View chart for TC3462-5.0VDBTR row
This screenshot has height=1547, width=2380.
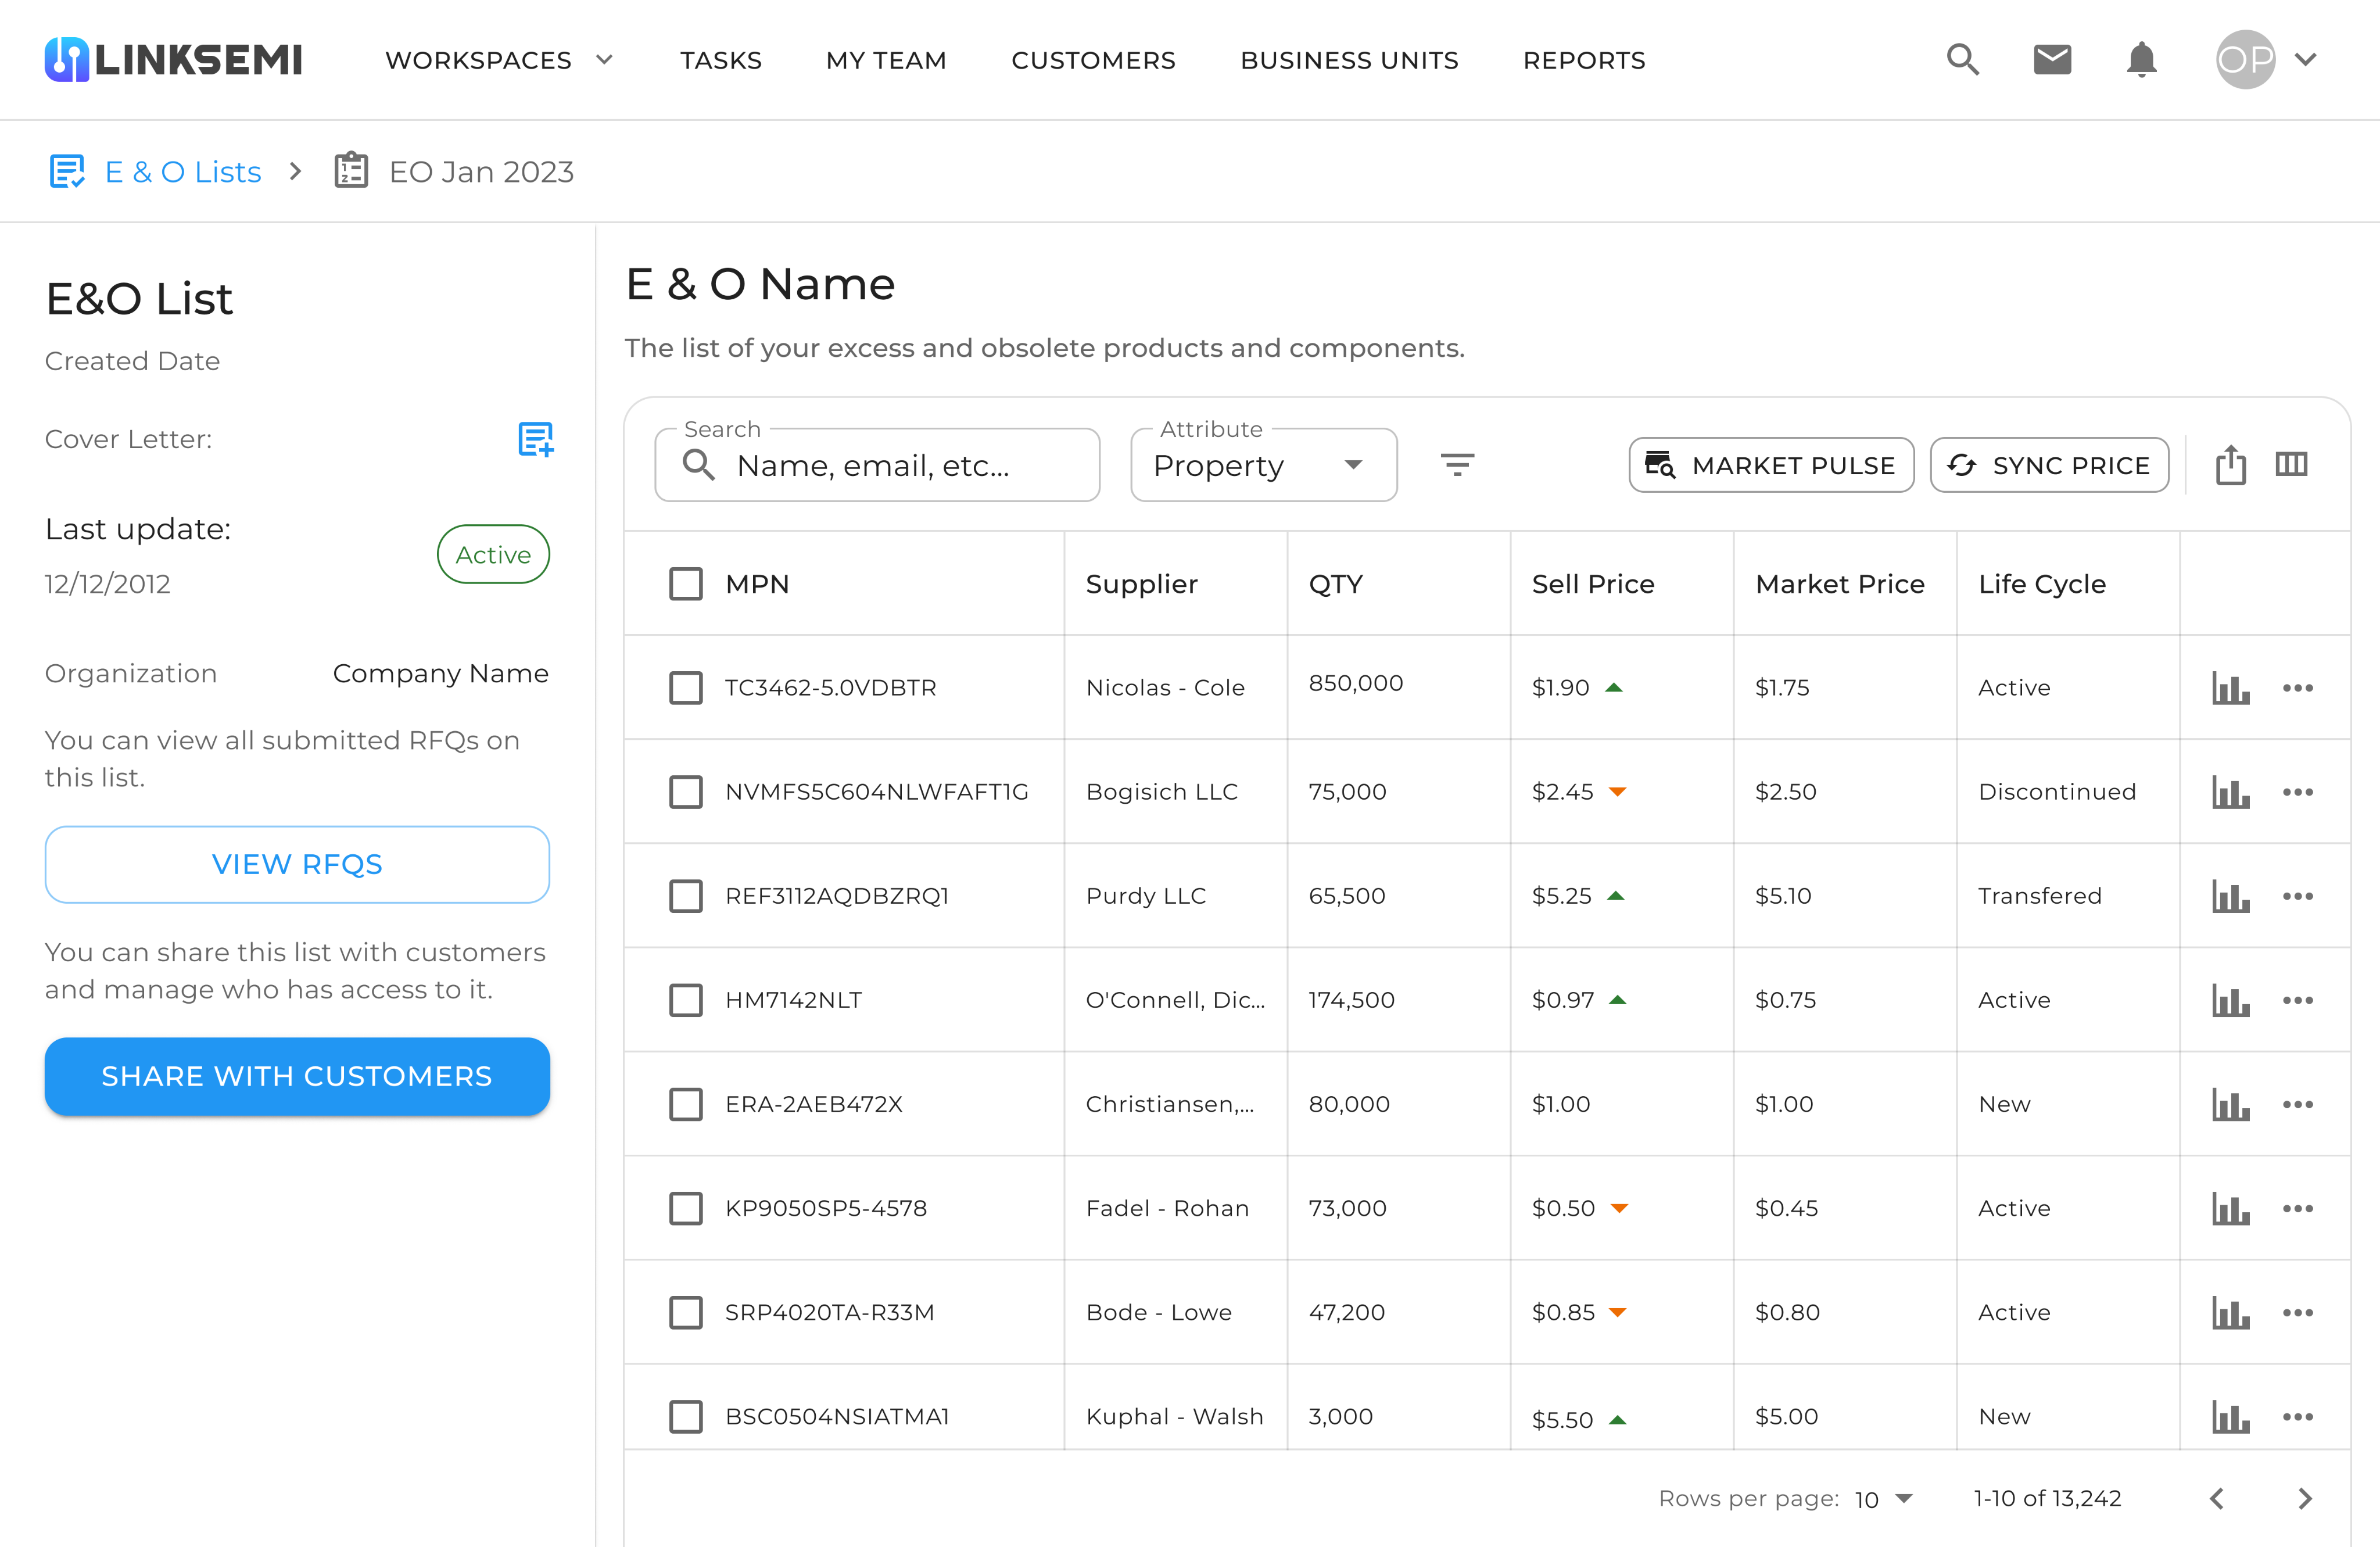click(x=2230, y=688)
